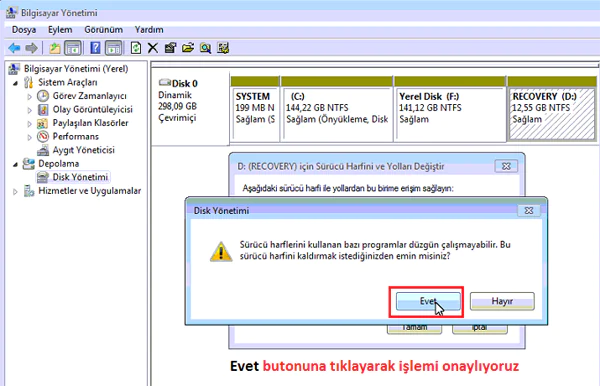This screenshot has width=600, height=386.
Task: Click the Görev Zamanlayıcı clock icon
Action: pos(43,96)
